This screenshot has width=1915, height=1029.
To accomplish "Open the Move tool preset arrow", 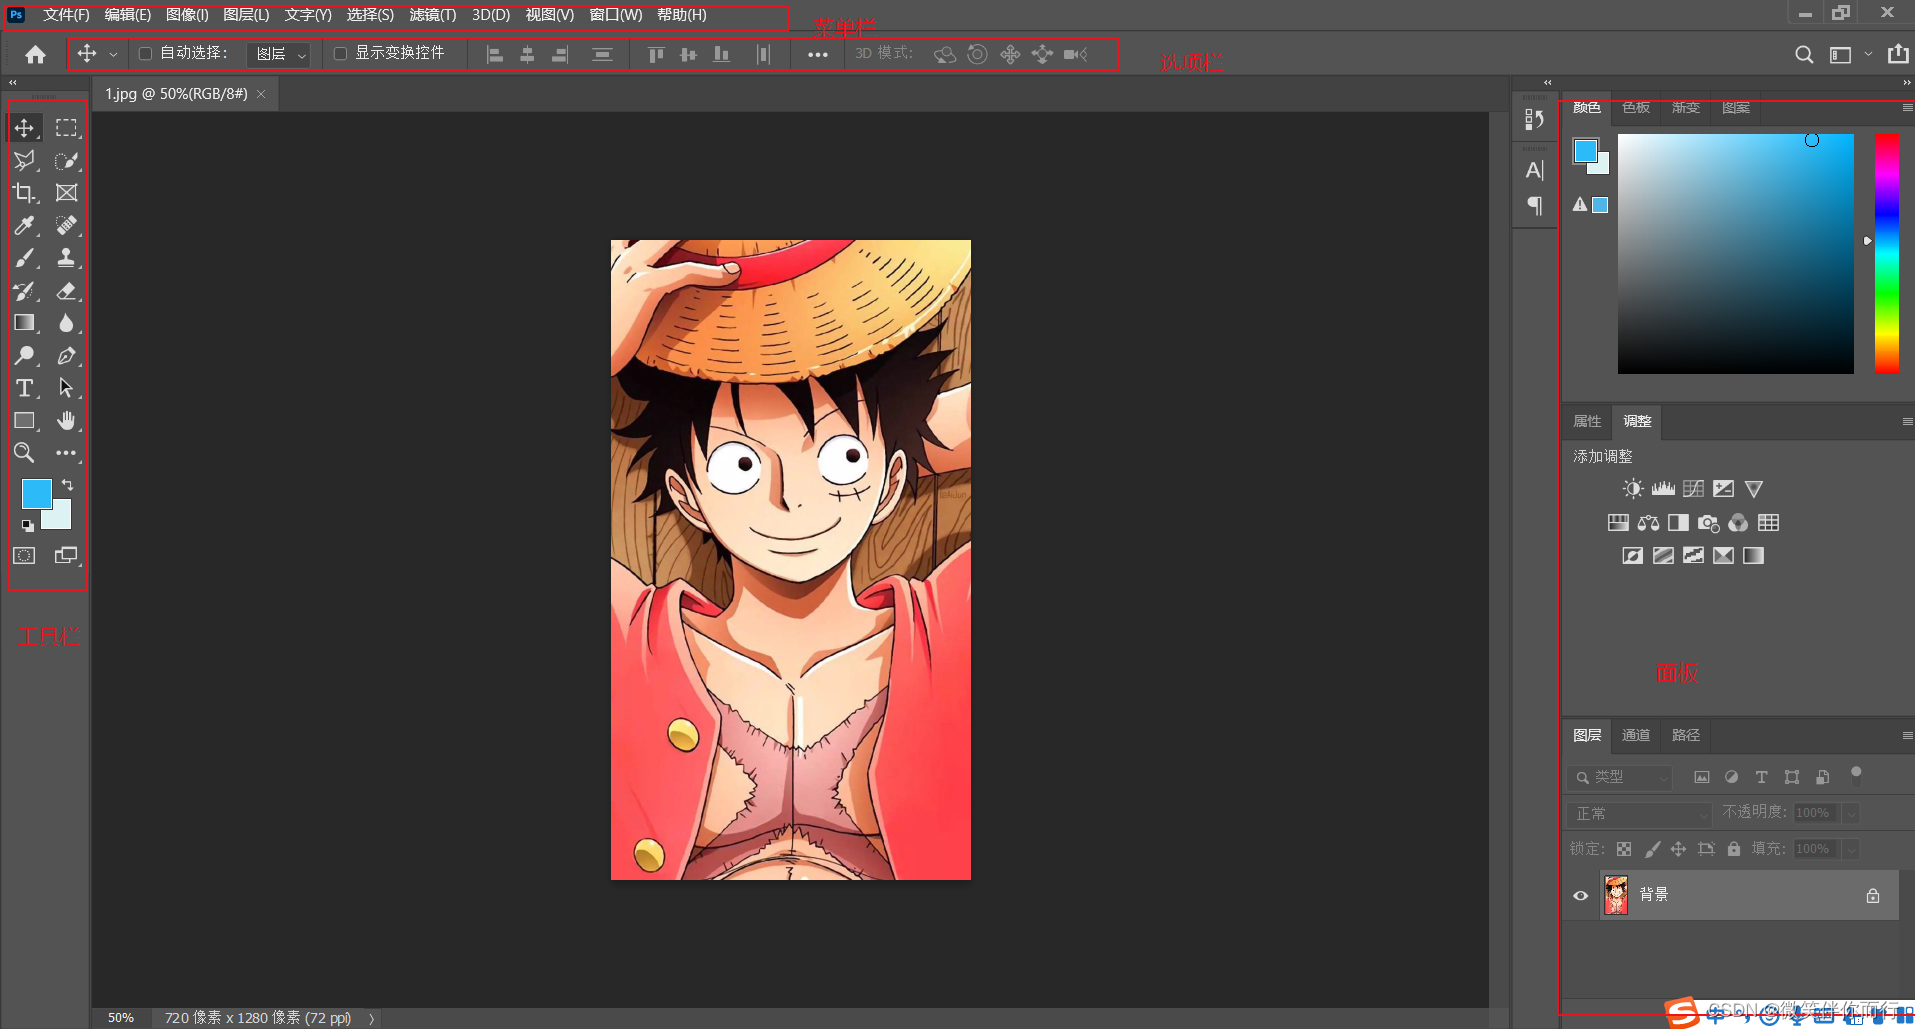I will coord(113,55).
